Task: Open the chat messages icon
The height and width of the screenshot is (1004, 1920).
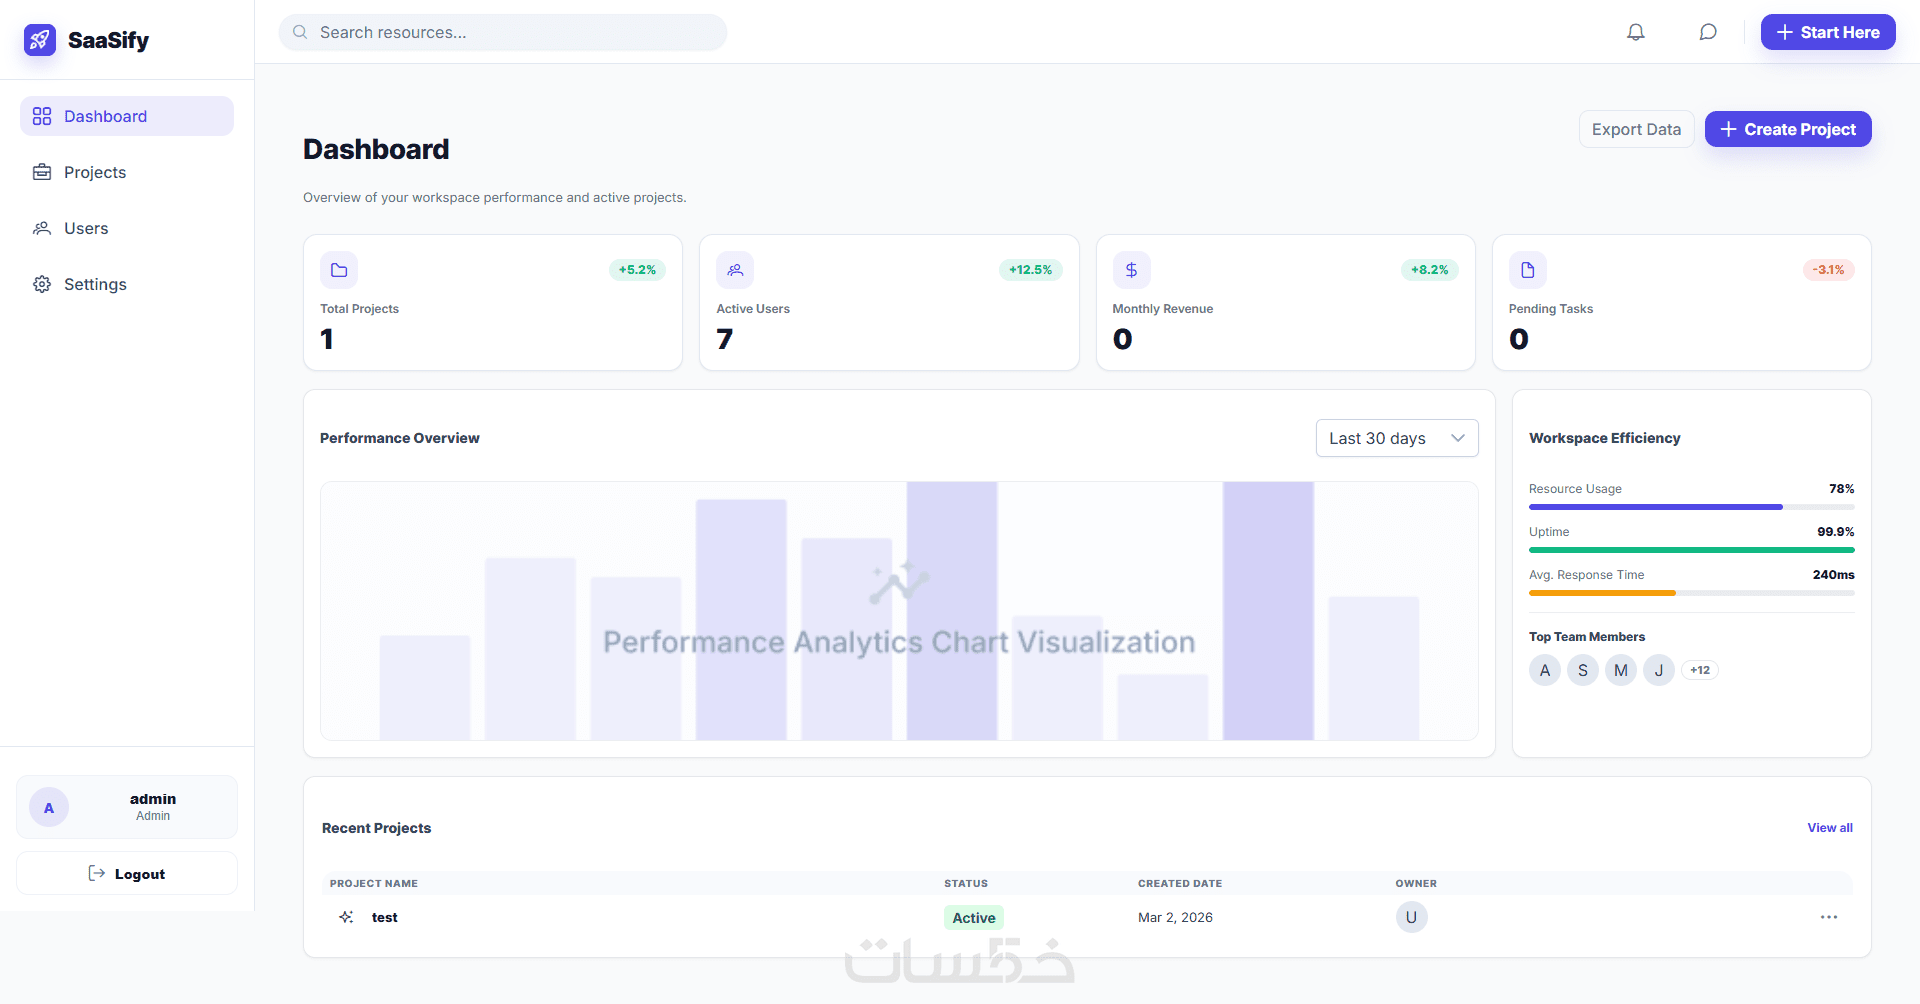Action: coord(1708,32)
